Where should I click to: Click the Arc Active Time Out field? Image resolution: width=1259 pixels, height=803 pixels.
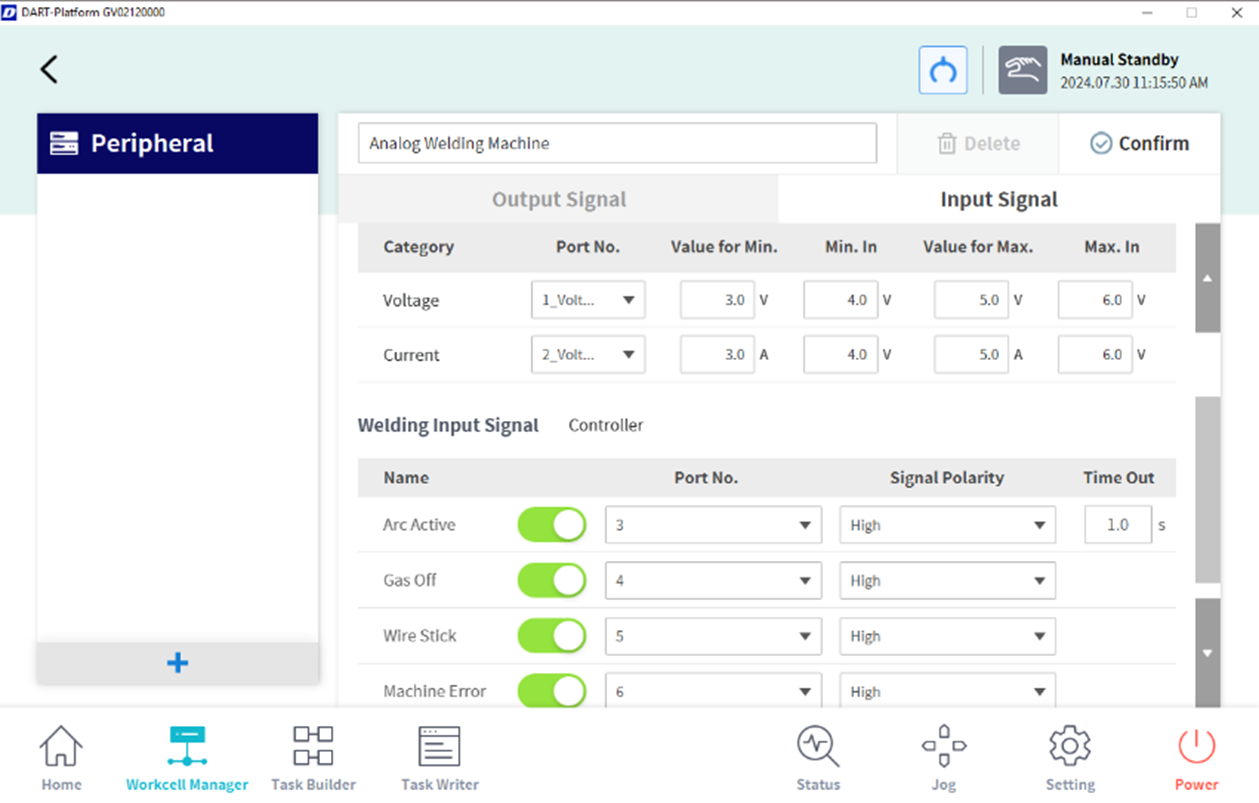pyautogui.click(x=1117, y=525)
